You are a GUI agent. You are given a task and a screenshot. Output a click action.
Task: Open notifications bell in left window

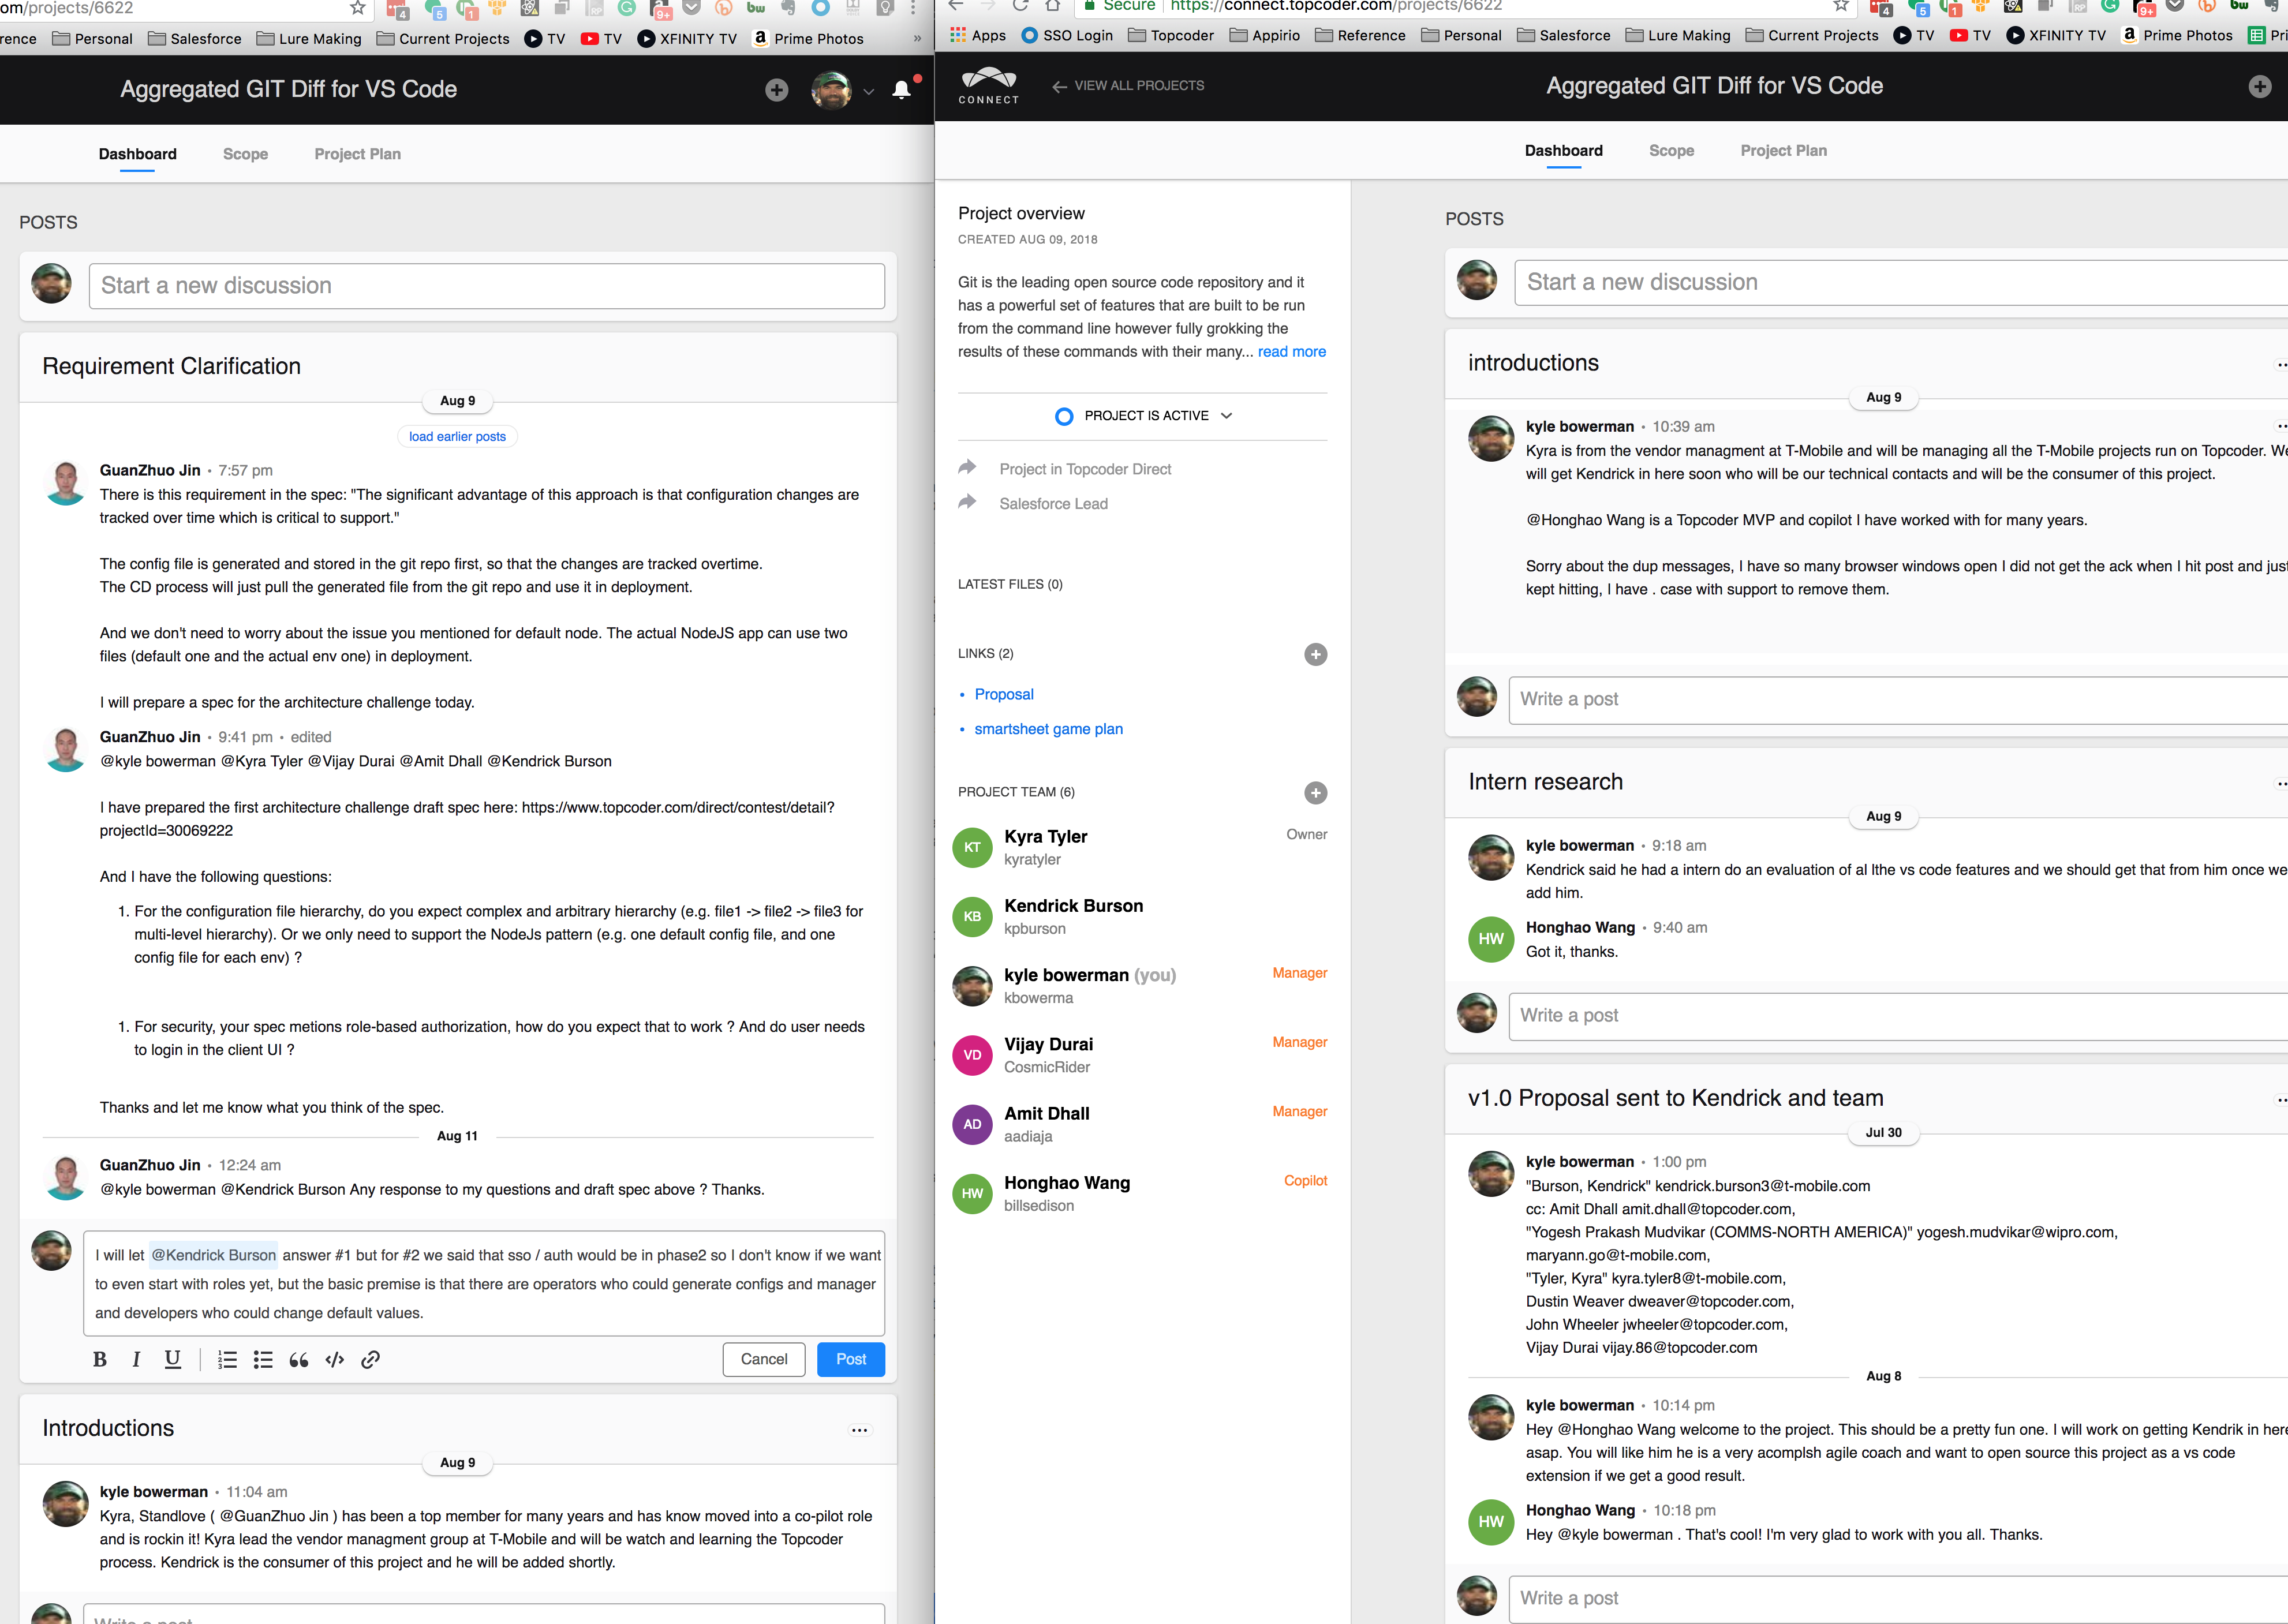click(902, 90)
